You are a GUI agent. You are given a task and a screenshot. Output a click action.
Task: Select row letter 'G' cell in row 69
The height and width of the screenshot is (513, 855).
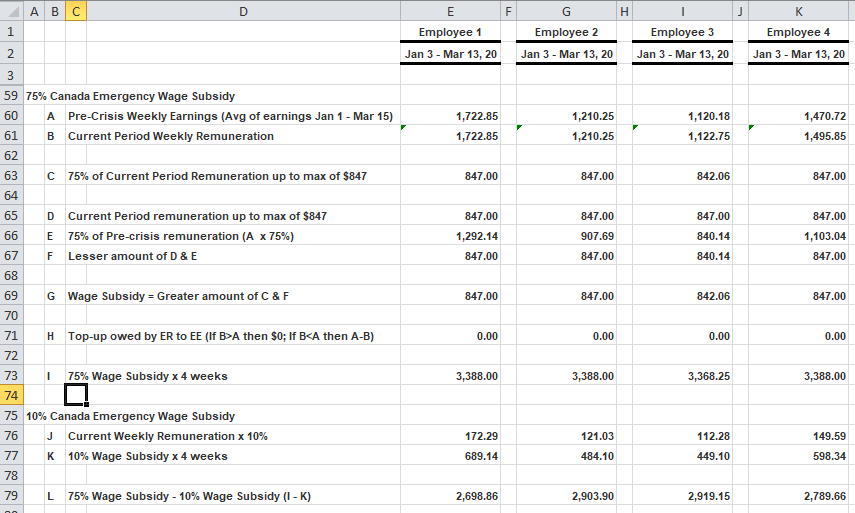(55, 296)
